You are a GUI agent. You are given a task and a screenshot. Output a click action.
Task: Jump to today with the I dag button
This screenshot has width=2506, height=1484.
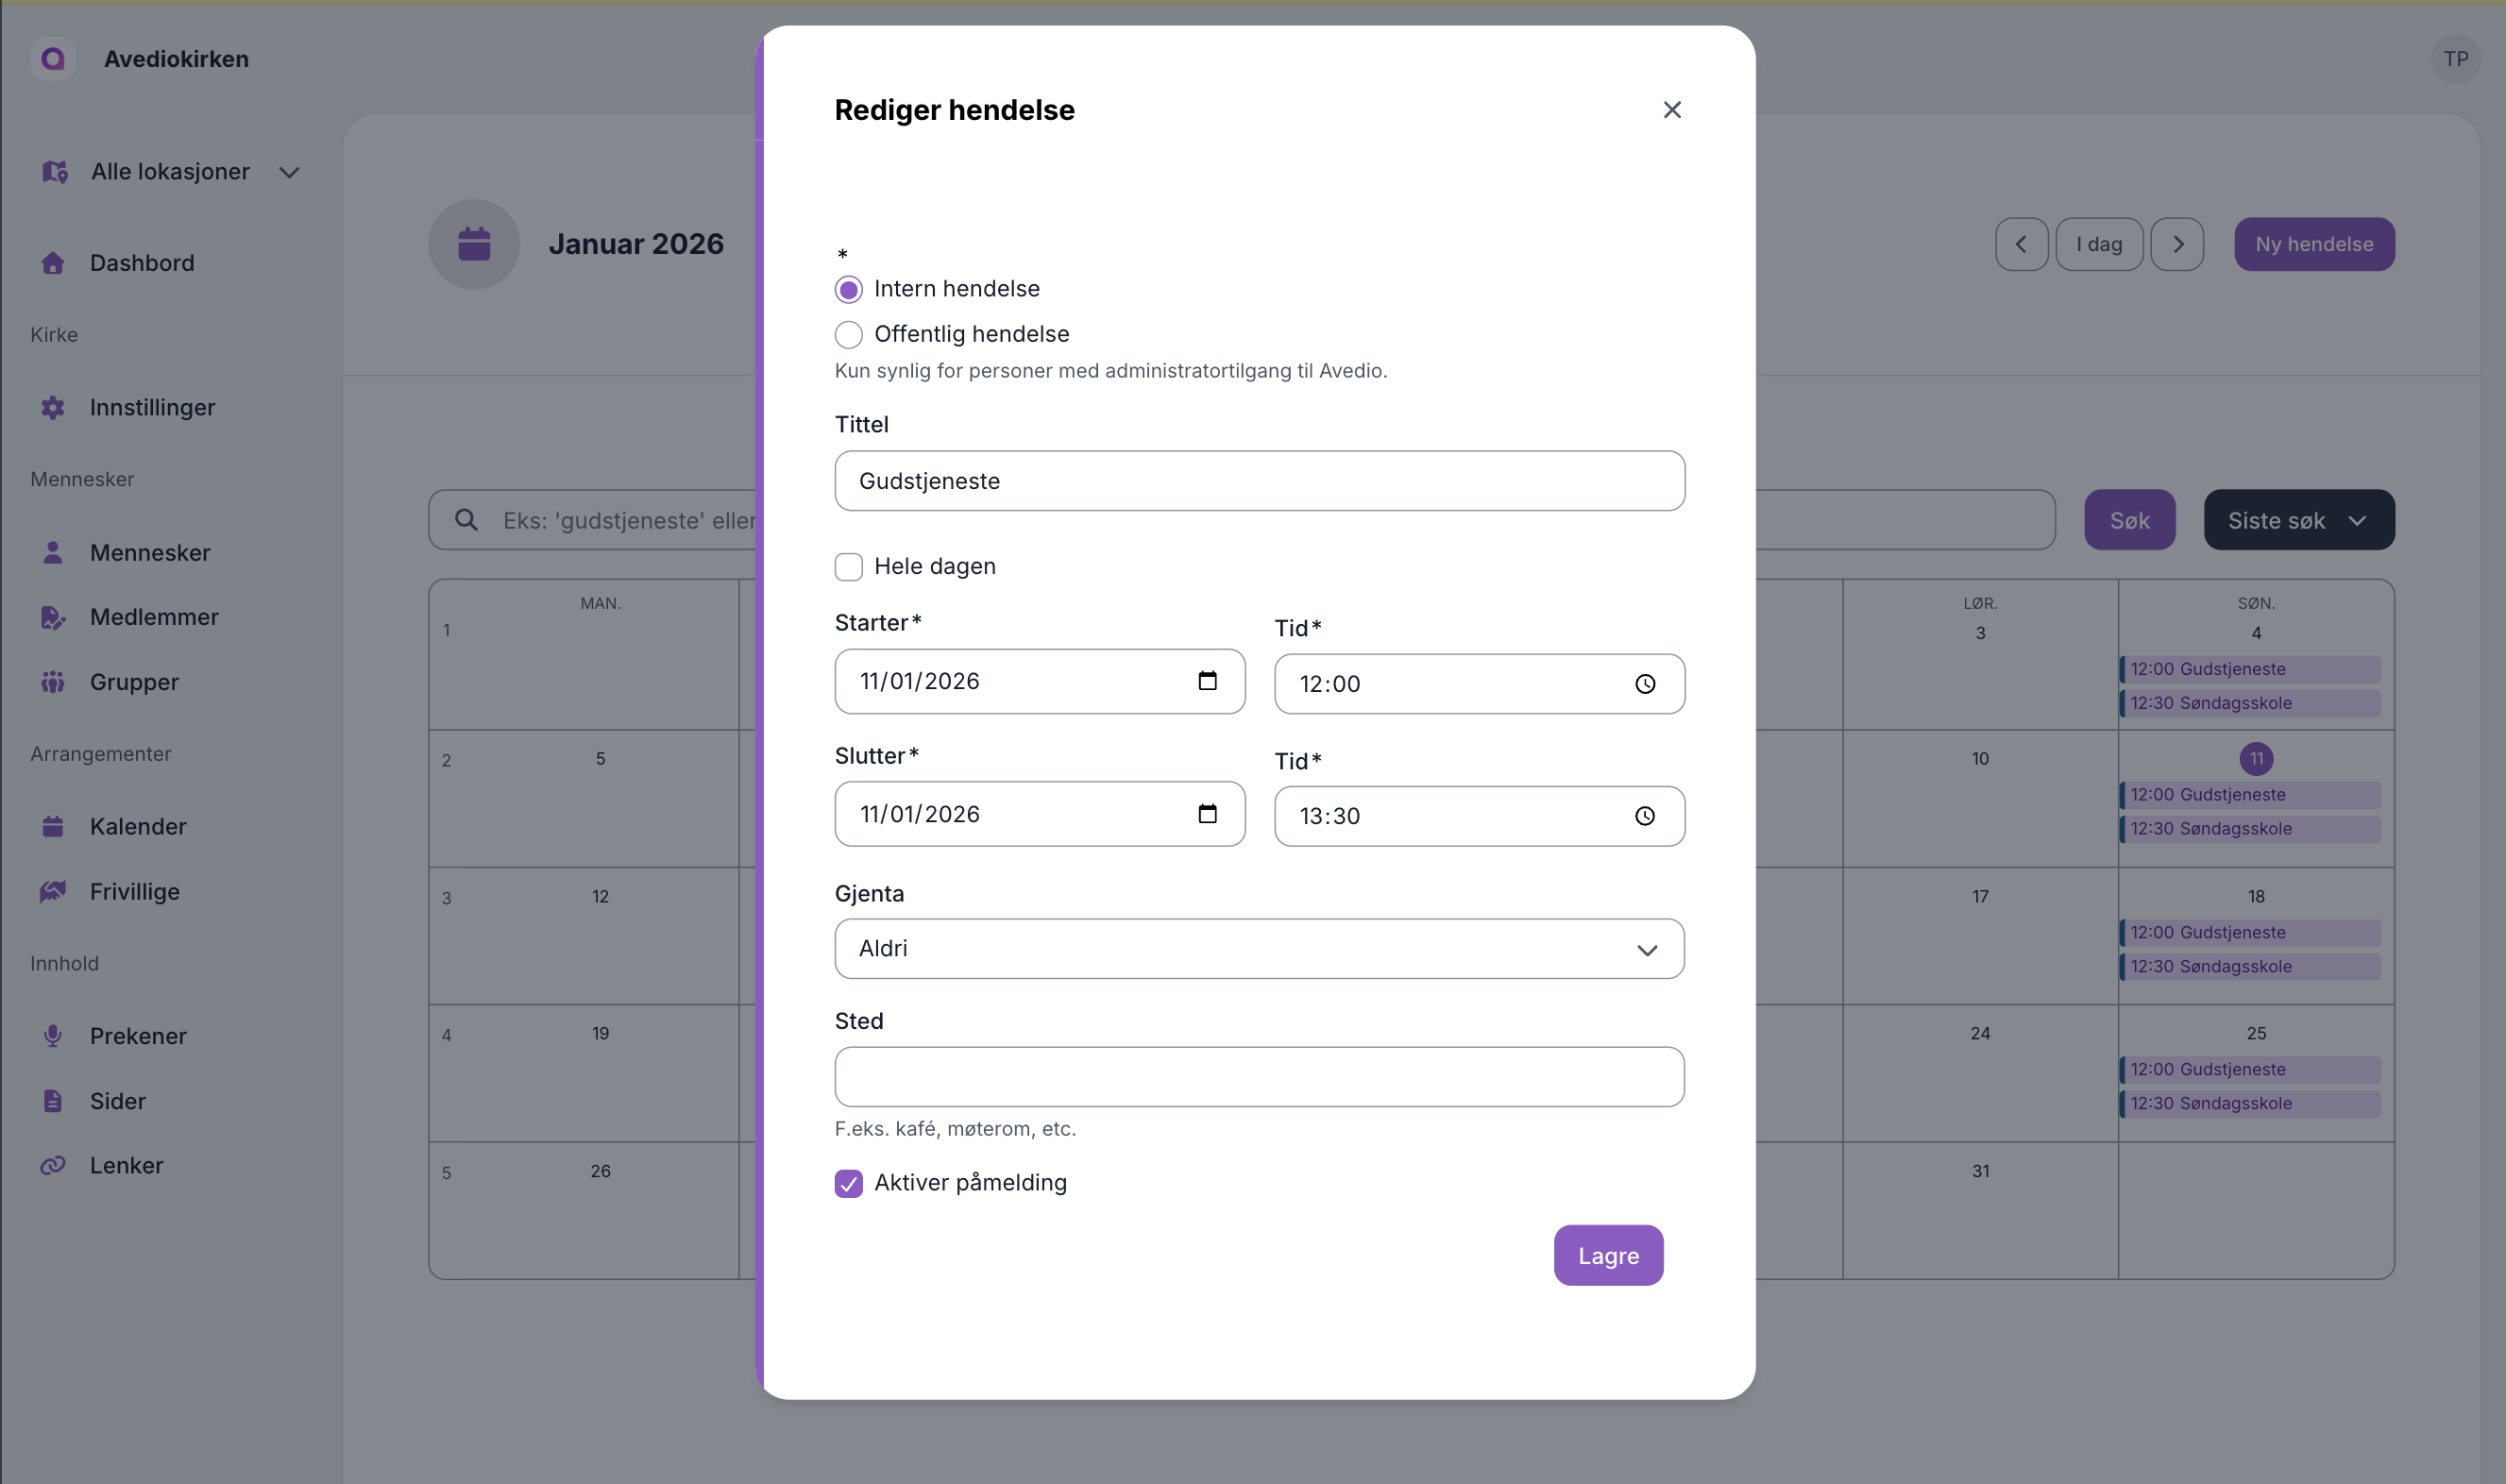coord(2100,243)
